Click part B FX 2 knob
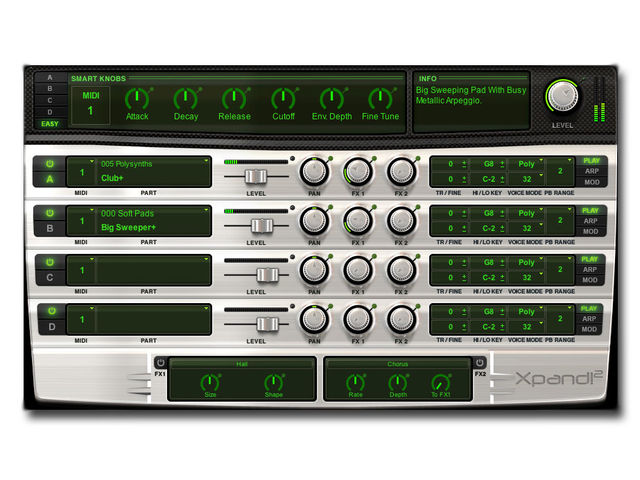640x480 pixels. coord(402,221)
